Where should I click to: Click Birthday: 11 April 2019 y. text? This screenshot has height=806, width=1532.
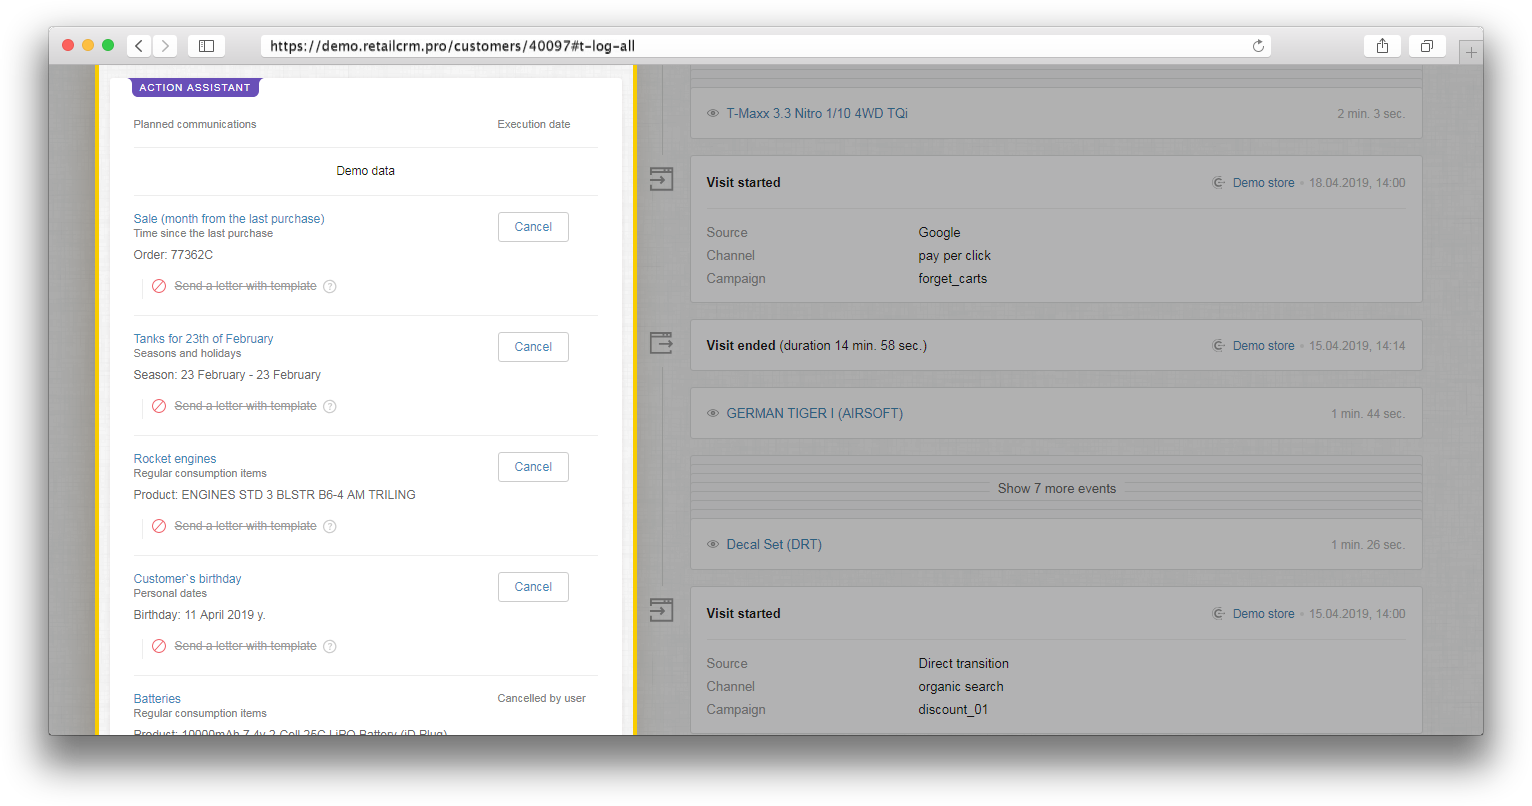(199, 615)
